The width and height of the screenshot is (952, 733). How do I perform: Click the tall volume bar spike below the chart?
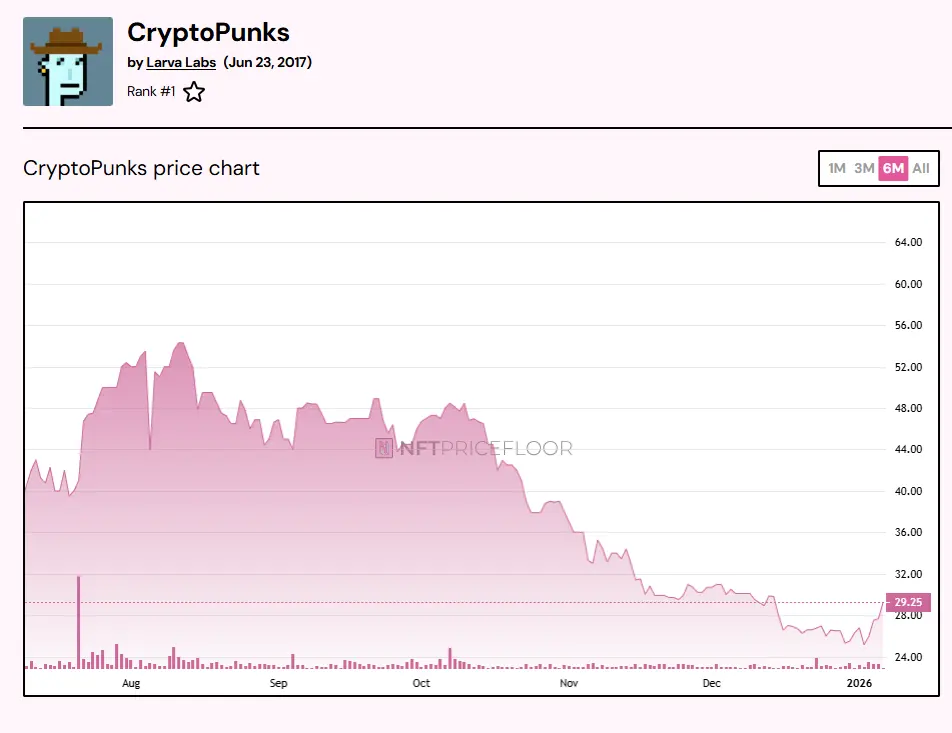pyautogui.click(x=79, y=620)
